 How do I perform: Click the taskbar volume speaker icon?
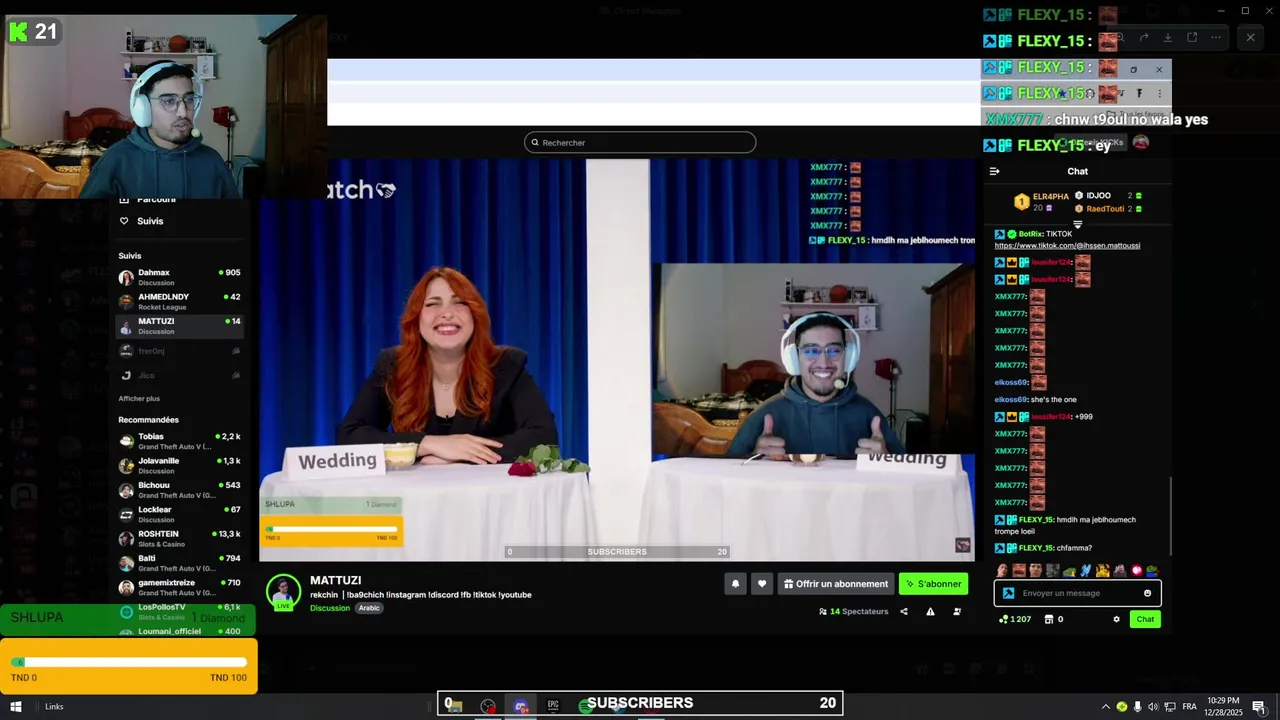(x=1153, y=707)
